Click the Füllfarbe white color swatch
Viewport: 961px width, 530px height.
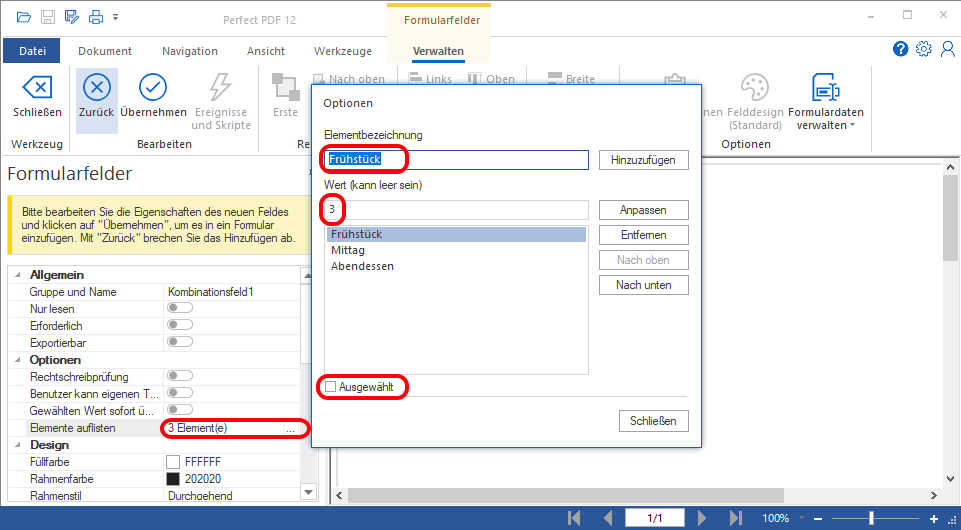pyautogui.click(x=173, y=462)
